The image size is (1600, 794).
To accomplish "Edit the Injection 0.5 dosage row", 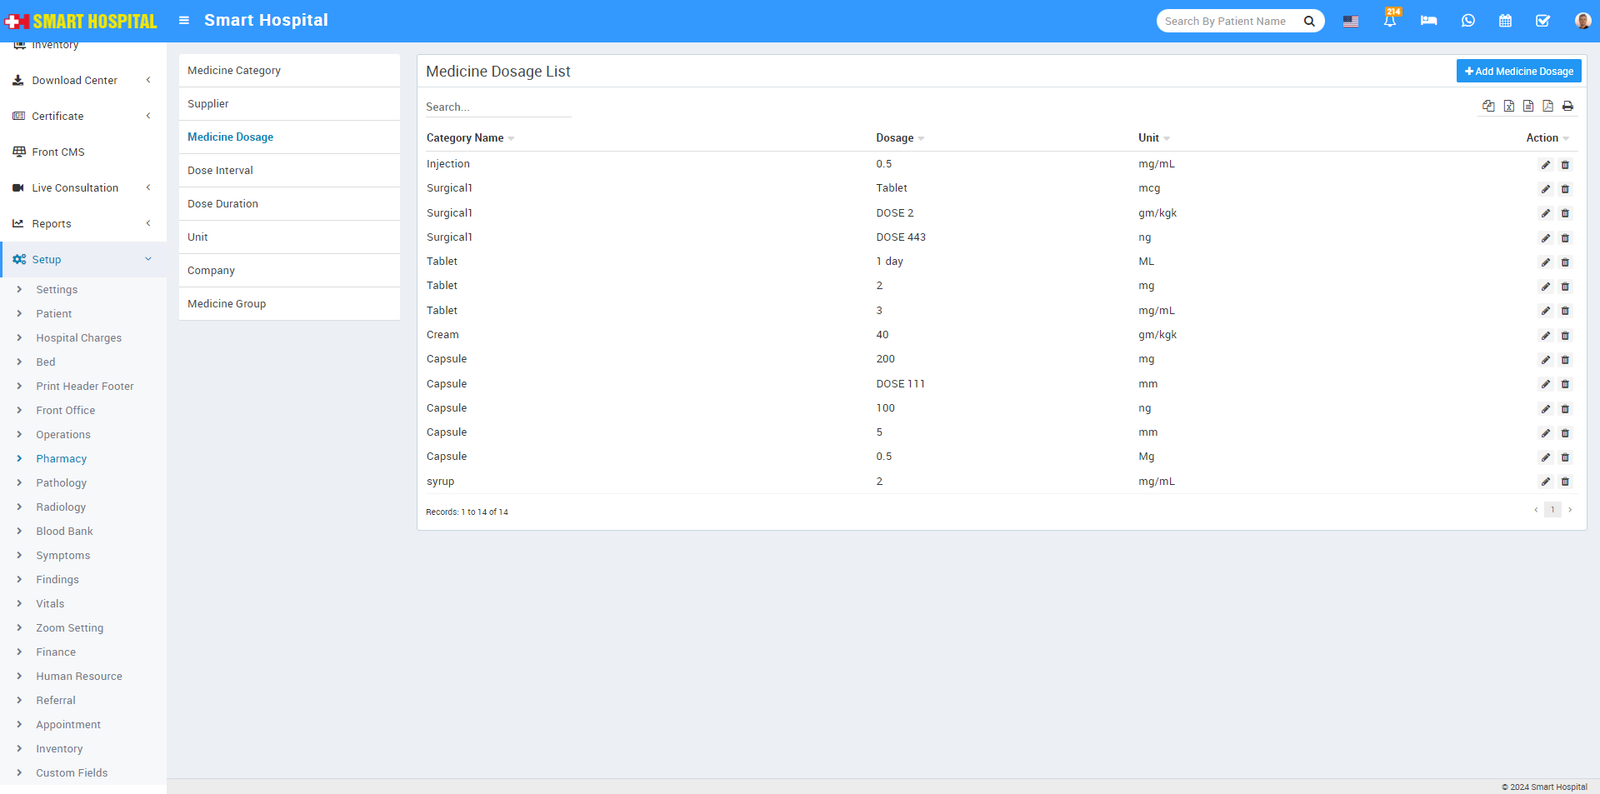I will click(x=1545, y=165).
